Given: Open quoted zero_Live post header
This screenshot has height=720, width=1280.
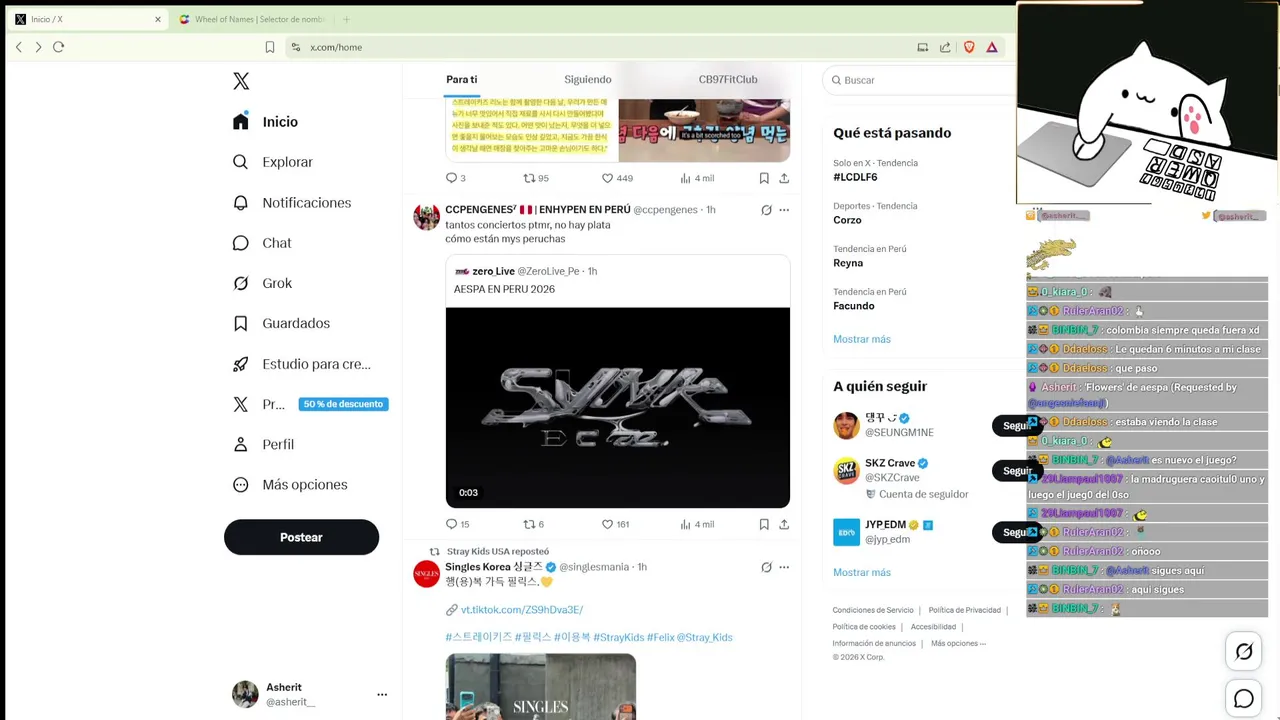Looking at the screenshot, I should 526,271.
